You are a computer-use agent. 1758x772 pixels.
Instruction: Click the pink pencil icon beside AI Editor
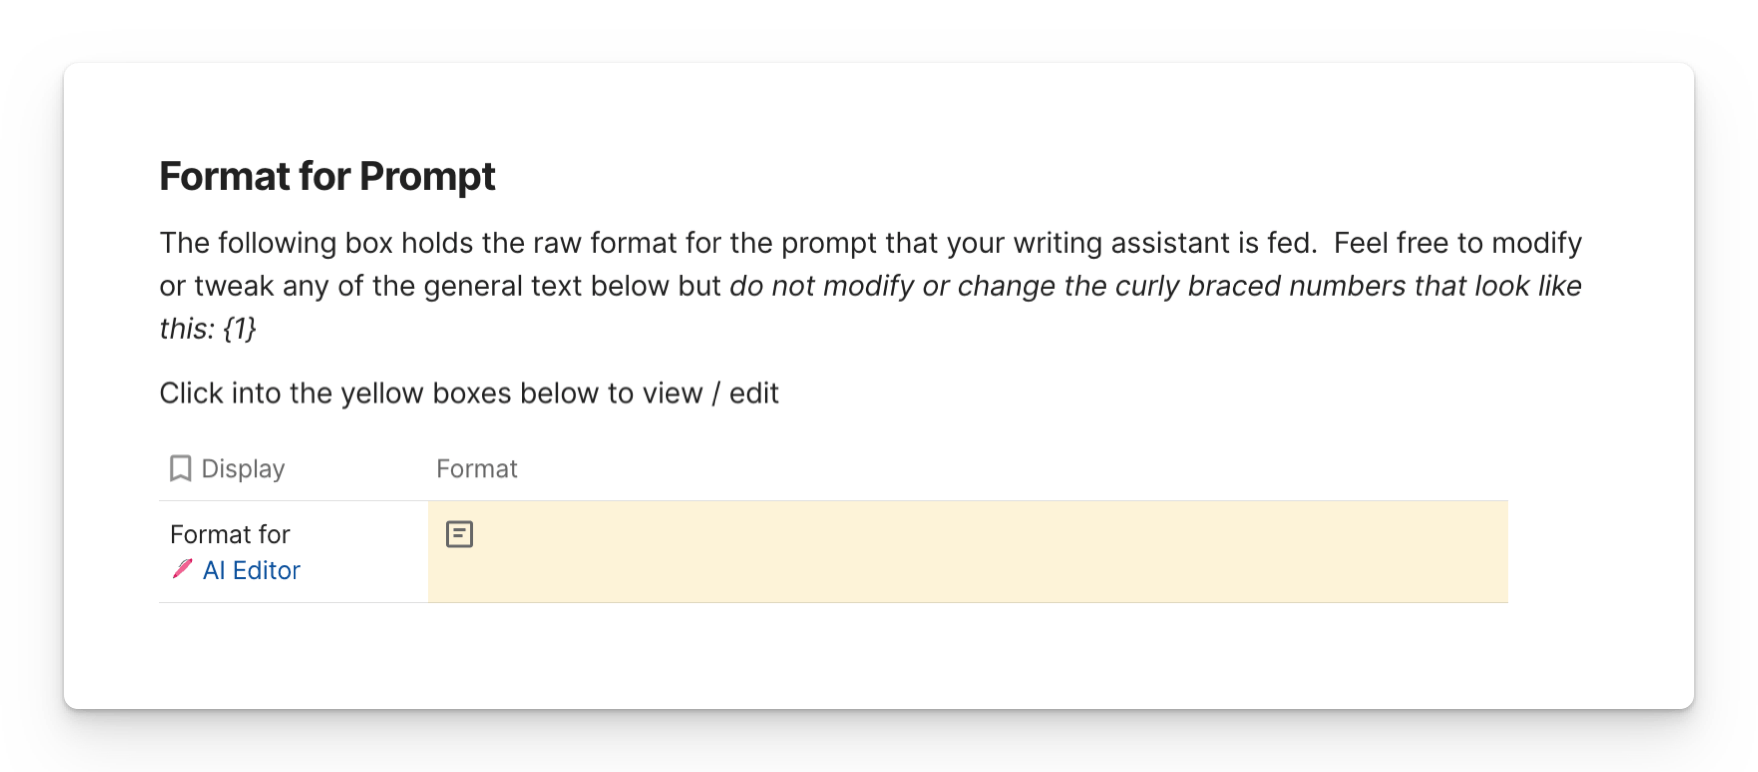182,569
